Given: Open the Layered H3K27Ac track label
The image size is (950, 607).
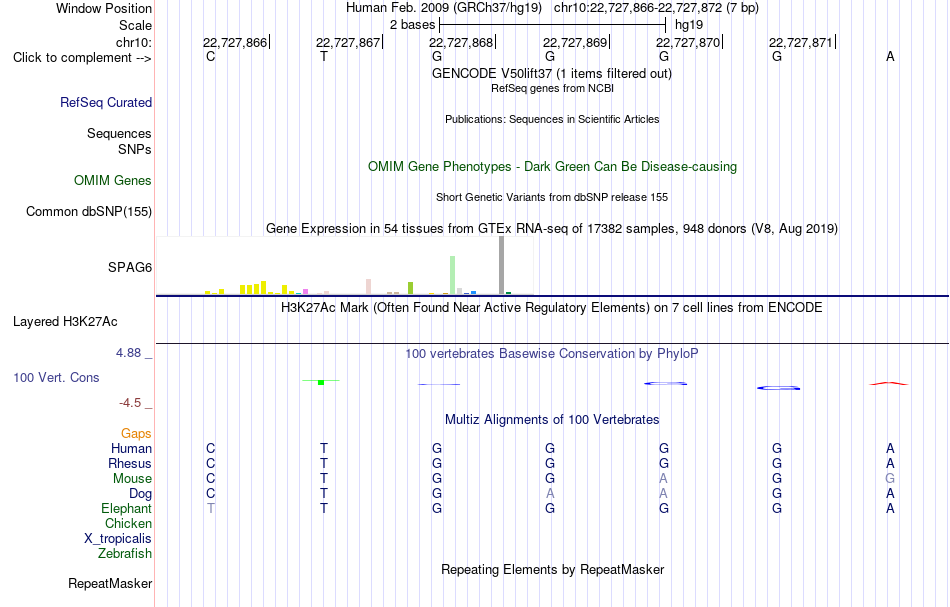Looking at the screenshot, I should click(x=65, y=322).
